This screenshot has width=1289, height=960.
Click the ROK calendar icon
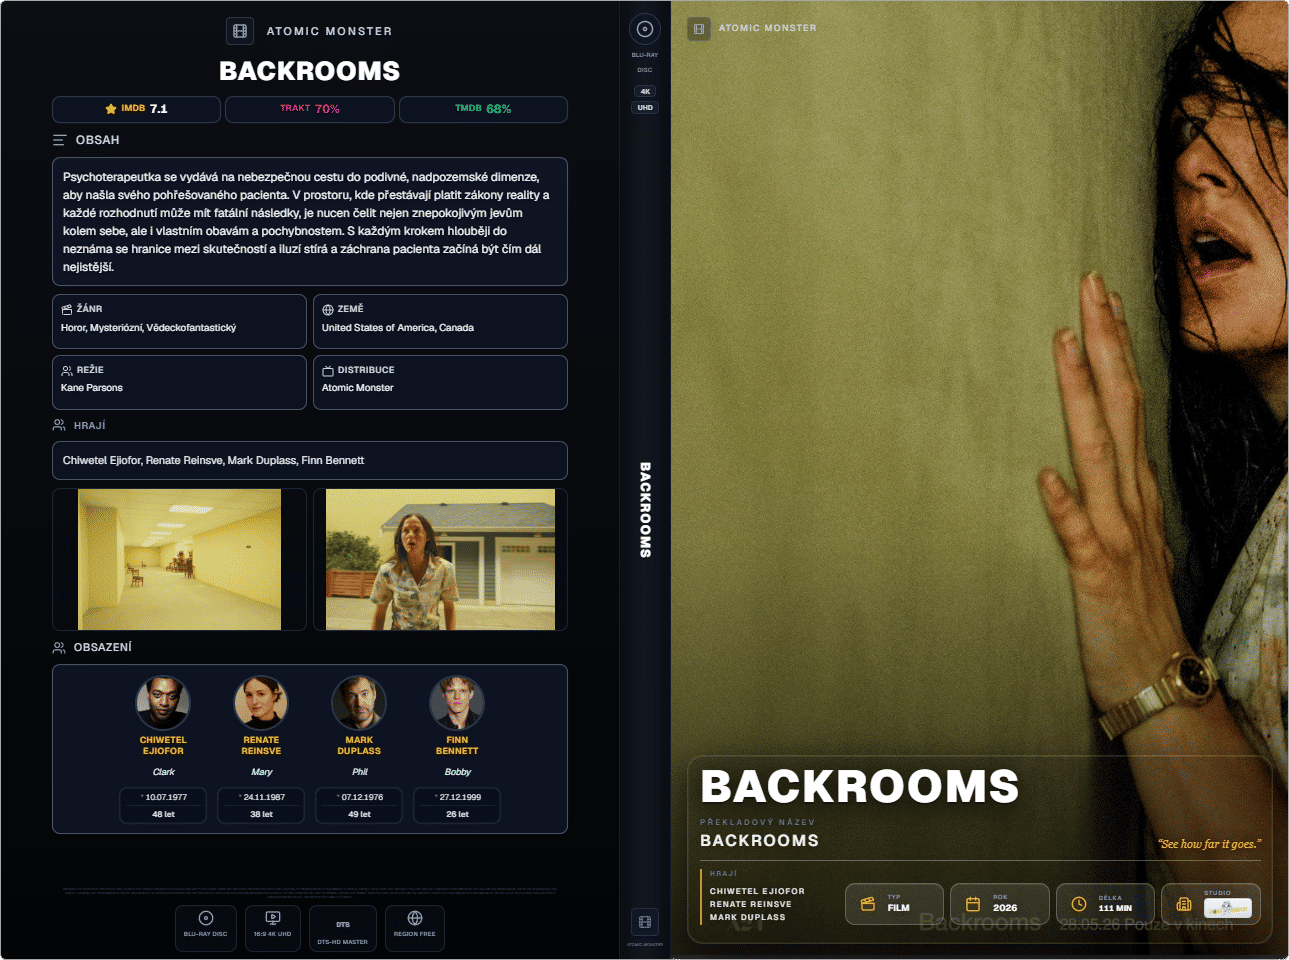(x=973, y=904)
